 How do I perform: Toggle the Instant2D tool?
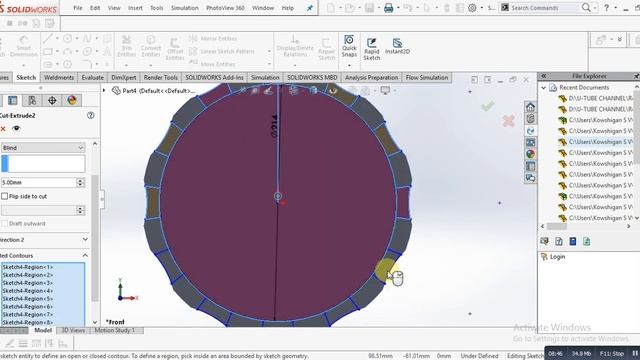pos(397,46)
